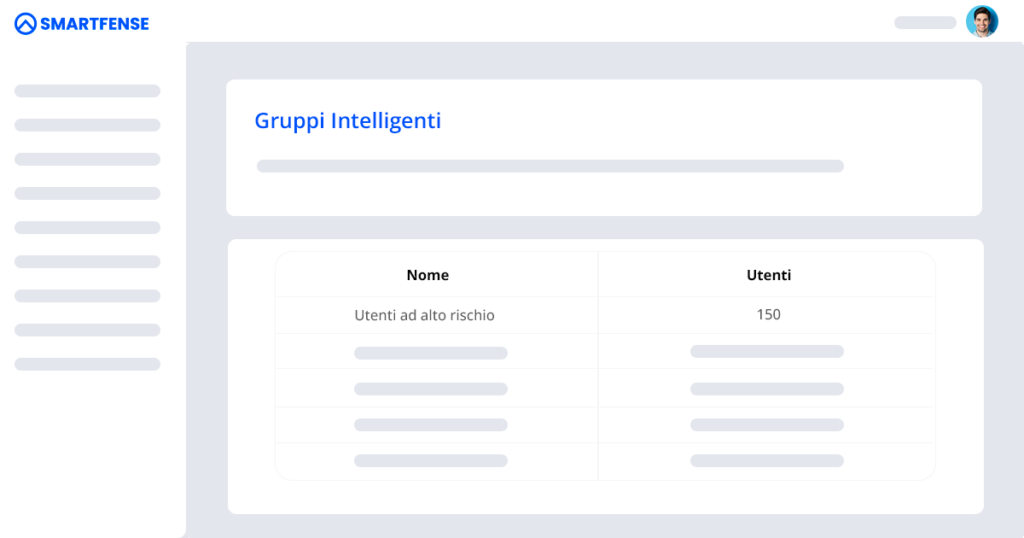Click the users placeholder in the last table row

767,460
